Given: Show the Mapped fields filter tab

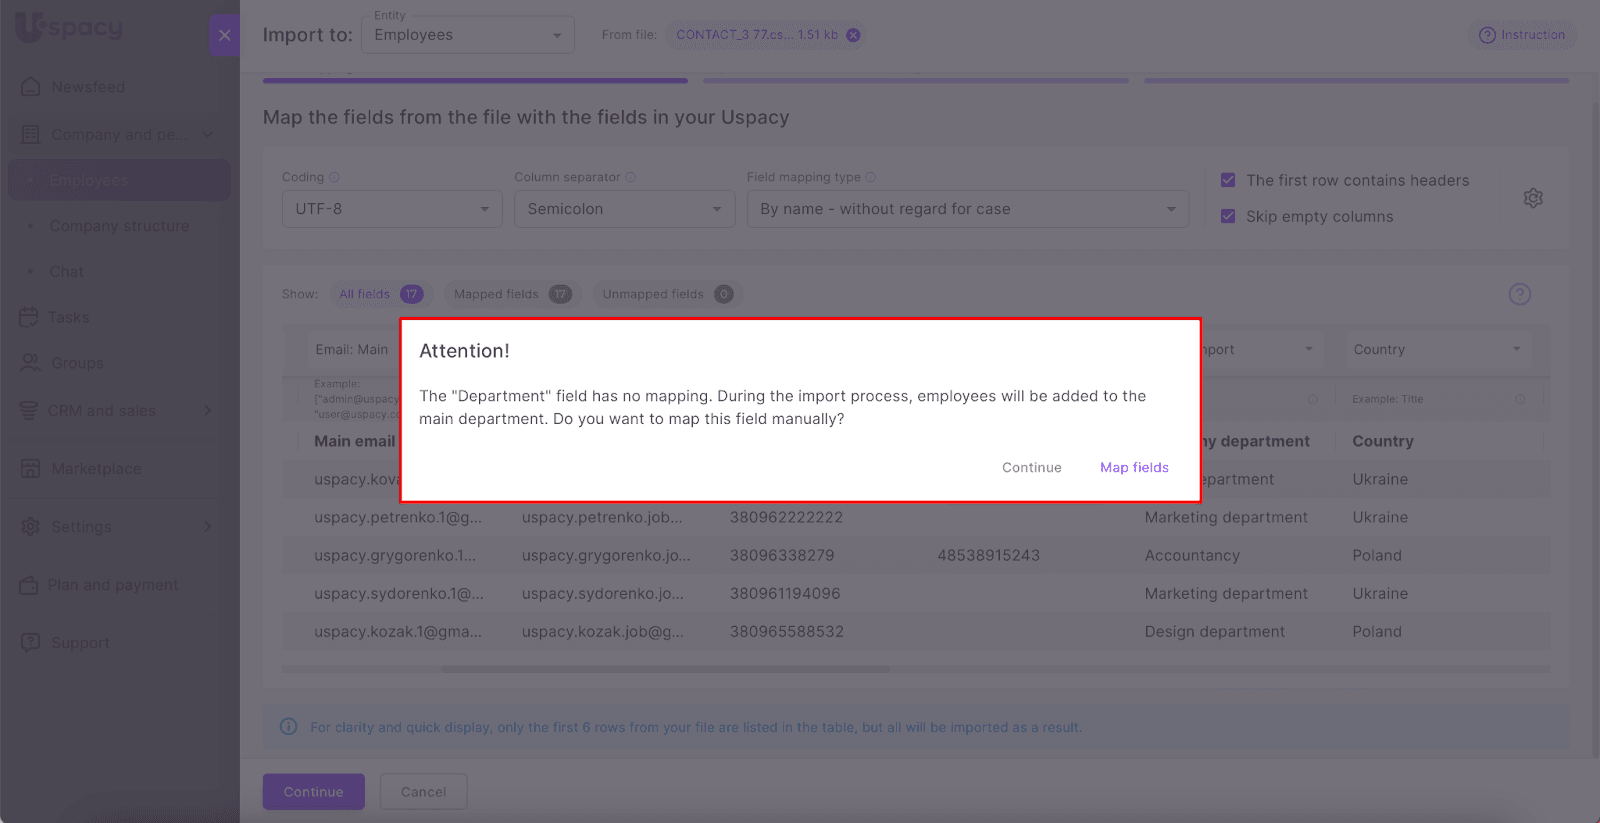Looking at the screenshot, I should tap(511, 294).
